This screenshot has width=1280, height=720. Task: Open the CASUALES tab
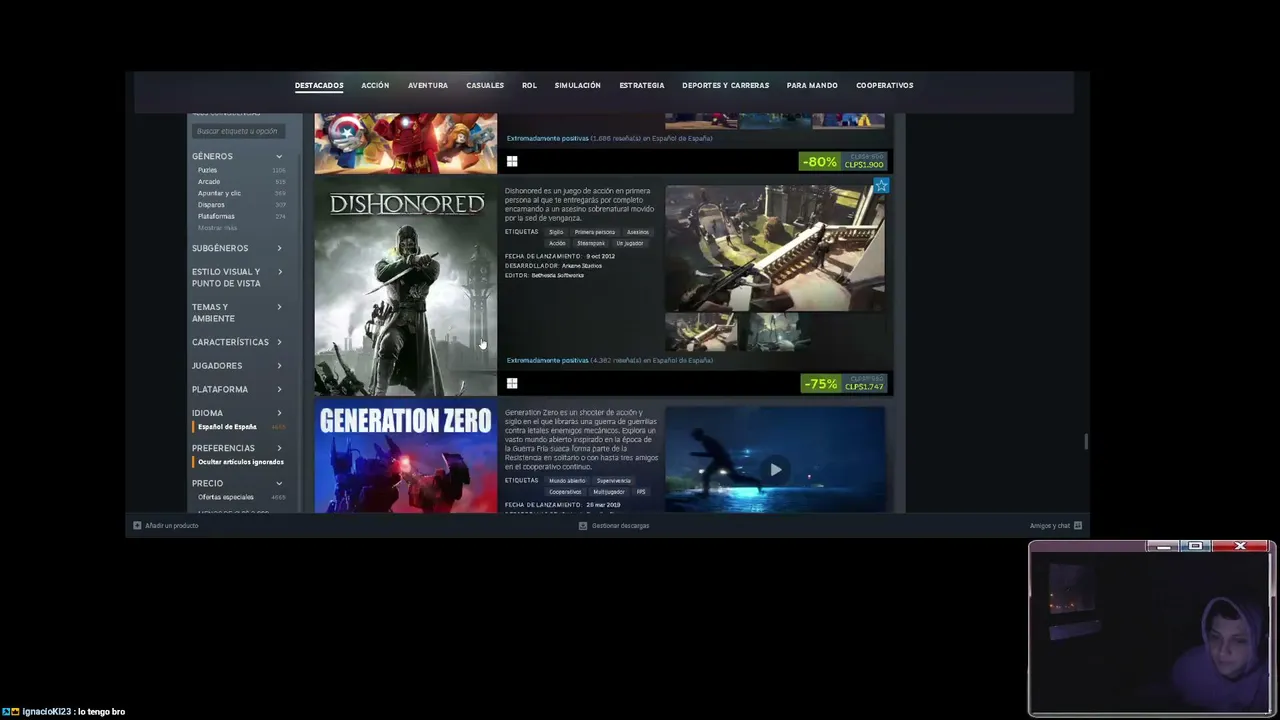(485, 86)
